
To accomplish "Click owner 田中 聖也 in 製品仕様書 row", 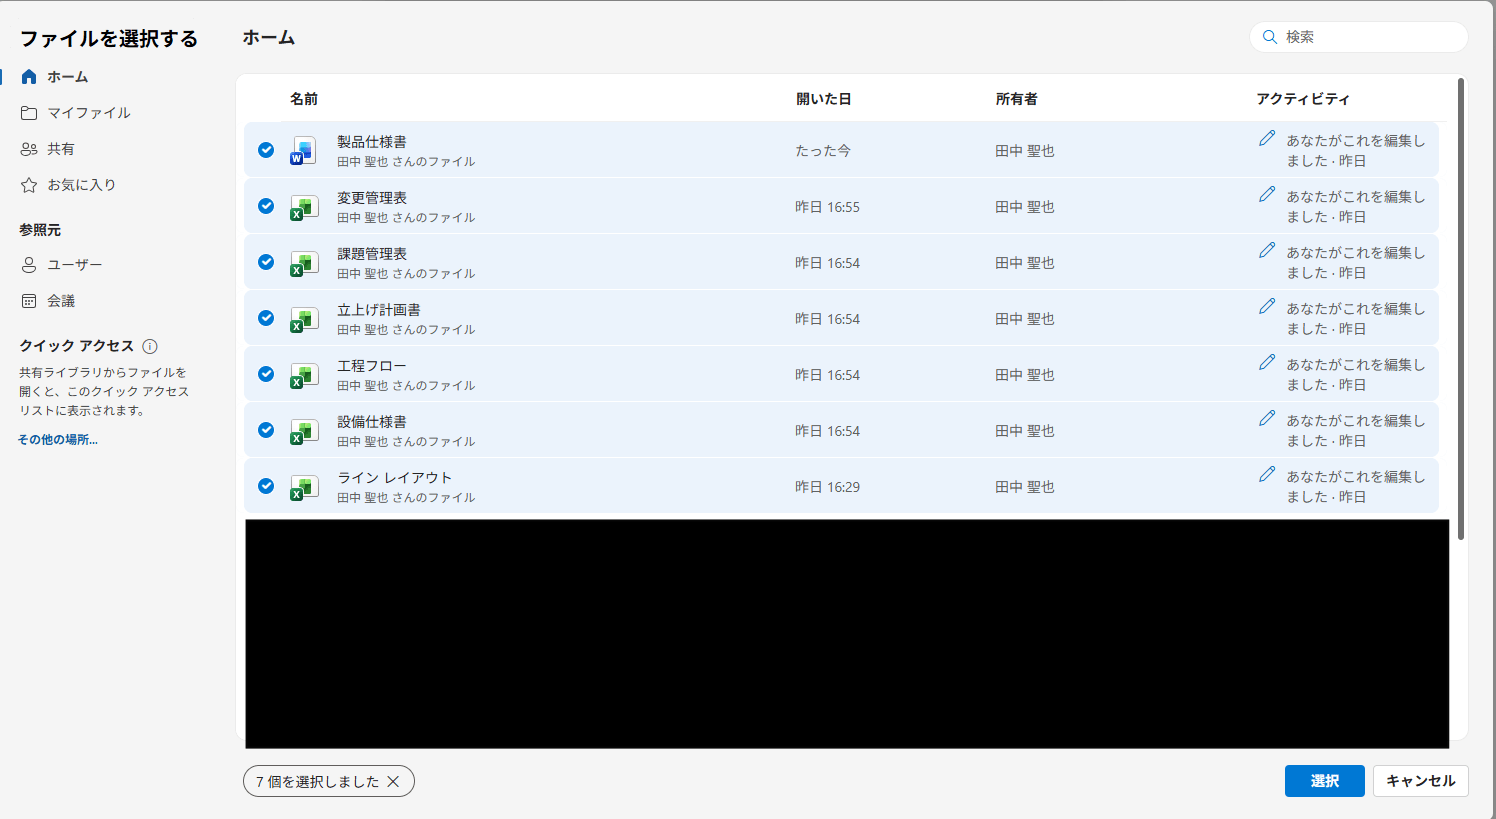I will pos(1024,151).
